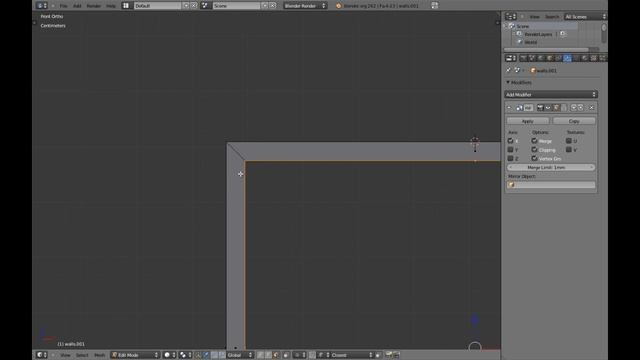Add a new scene with plus button
This screenshot has width=640, height=360.
coord(265,6)
